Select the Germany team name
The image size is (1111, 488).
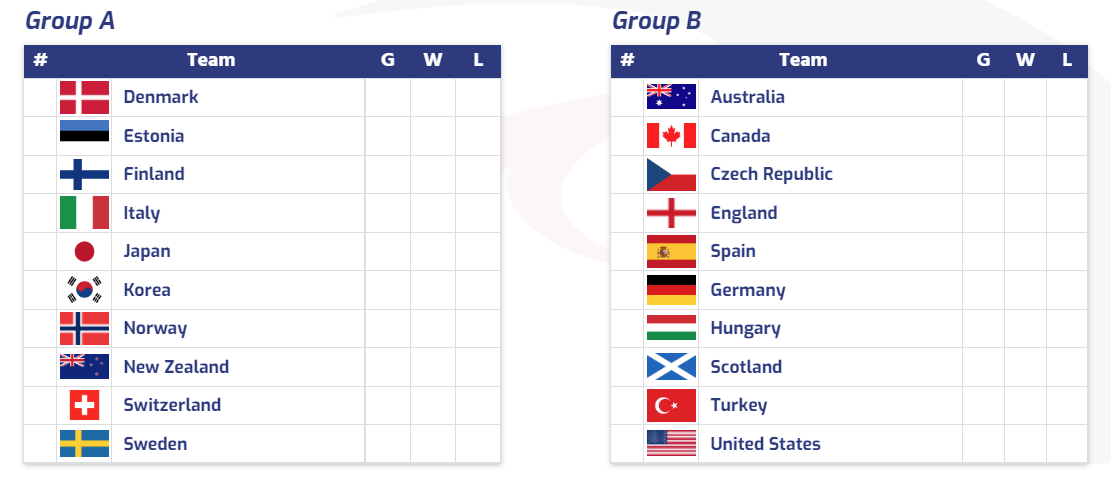click(x=748, y=290)
